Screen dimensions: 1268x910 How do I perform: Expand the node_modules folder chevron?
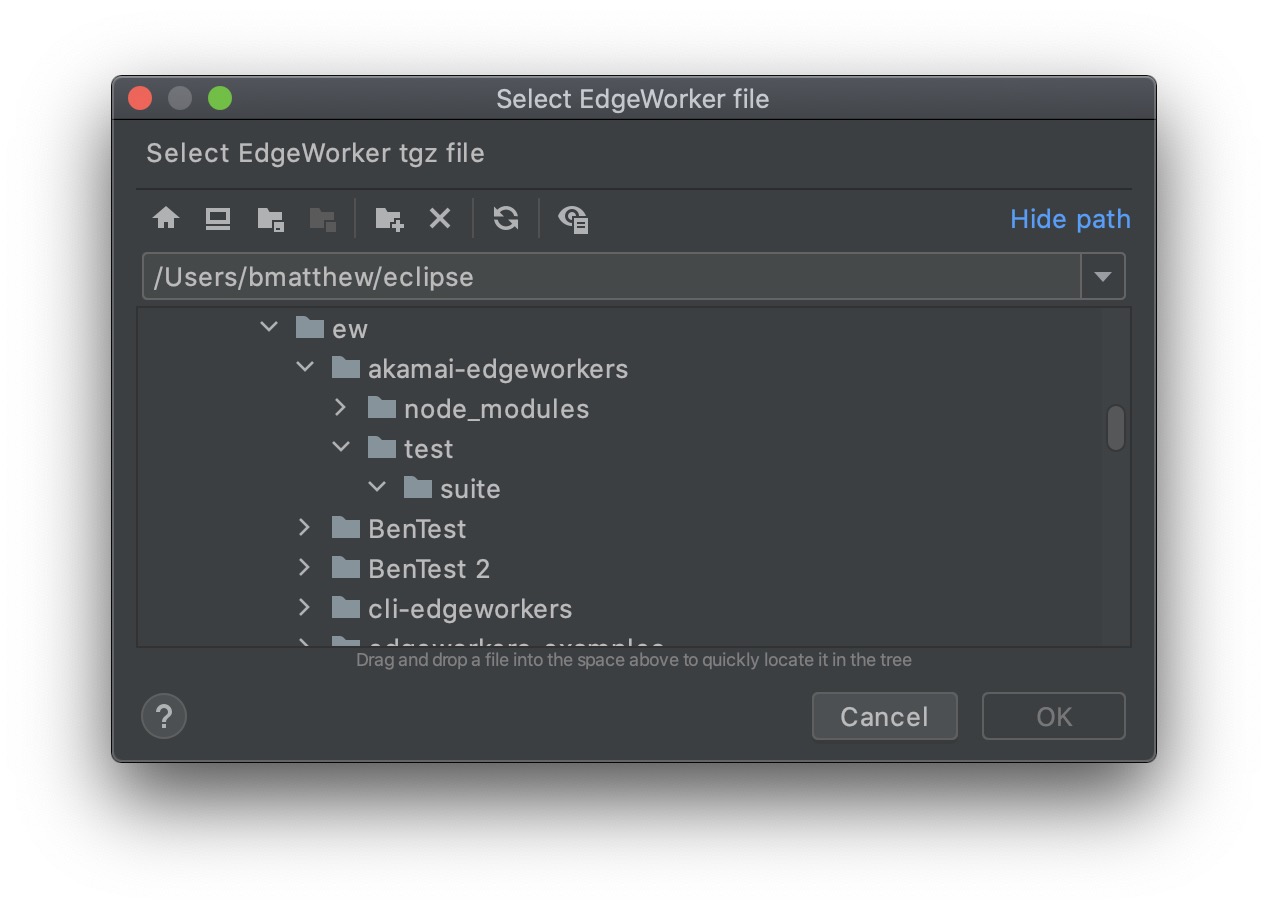(x=341, y=408)
